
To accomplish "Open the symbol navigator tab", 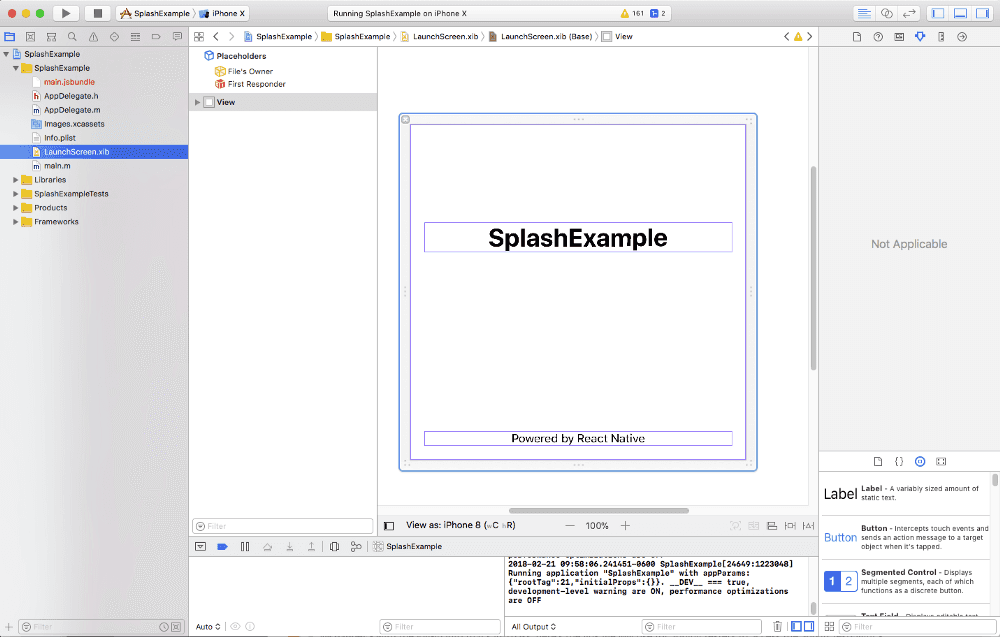I will coord(52,37).
